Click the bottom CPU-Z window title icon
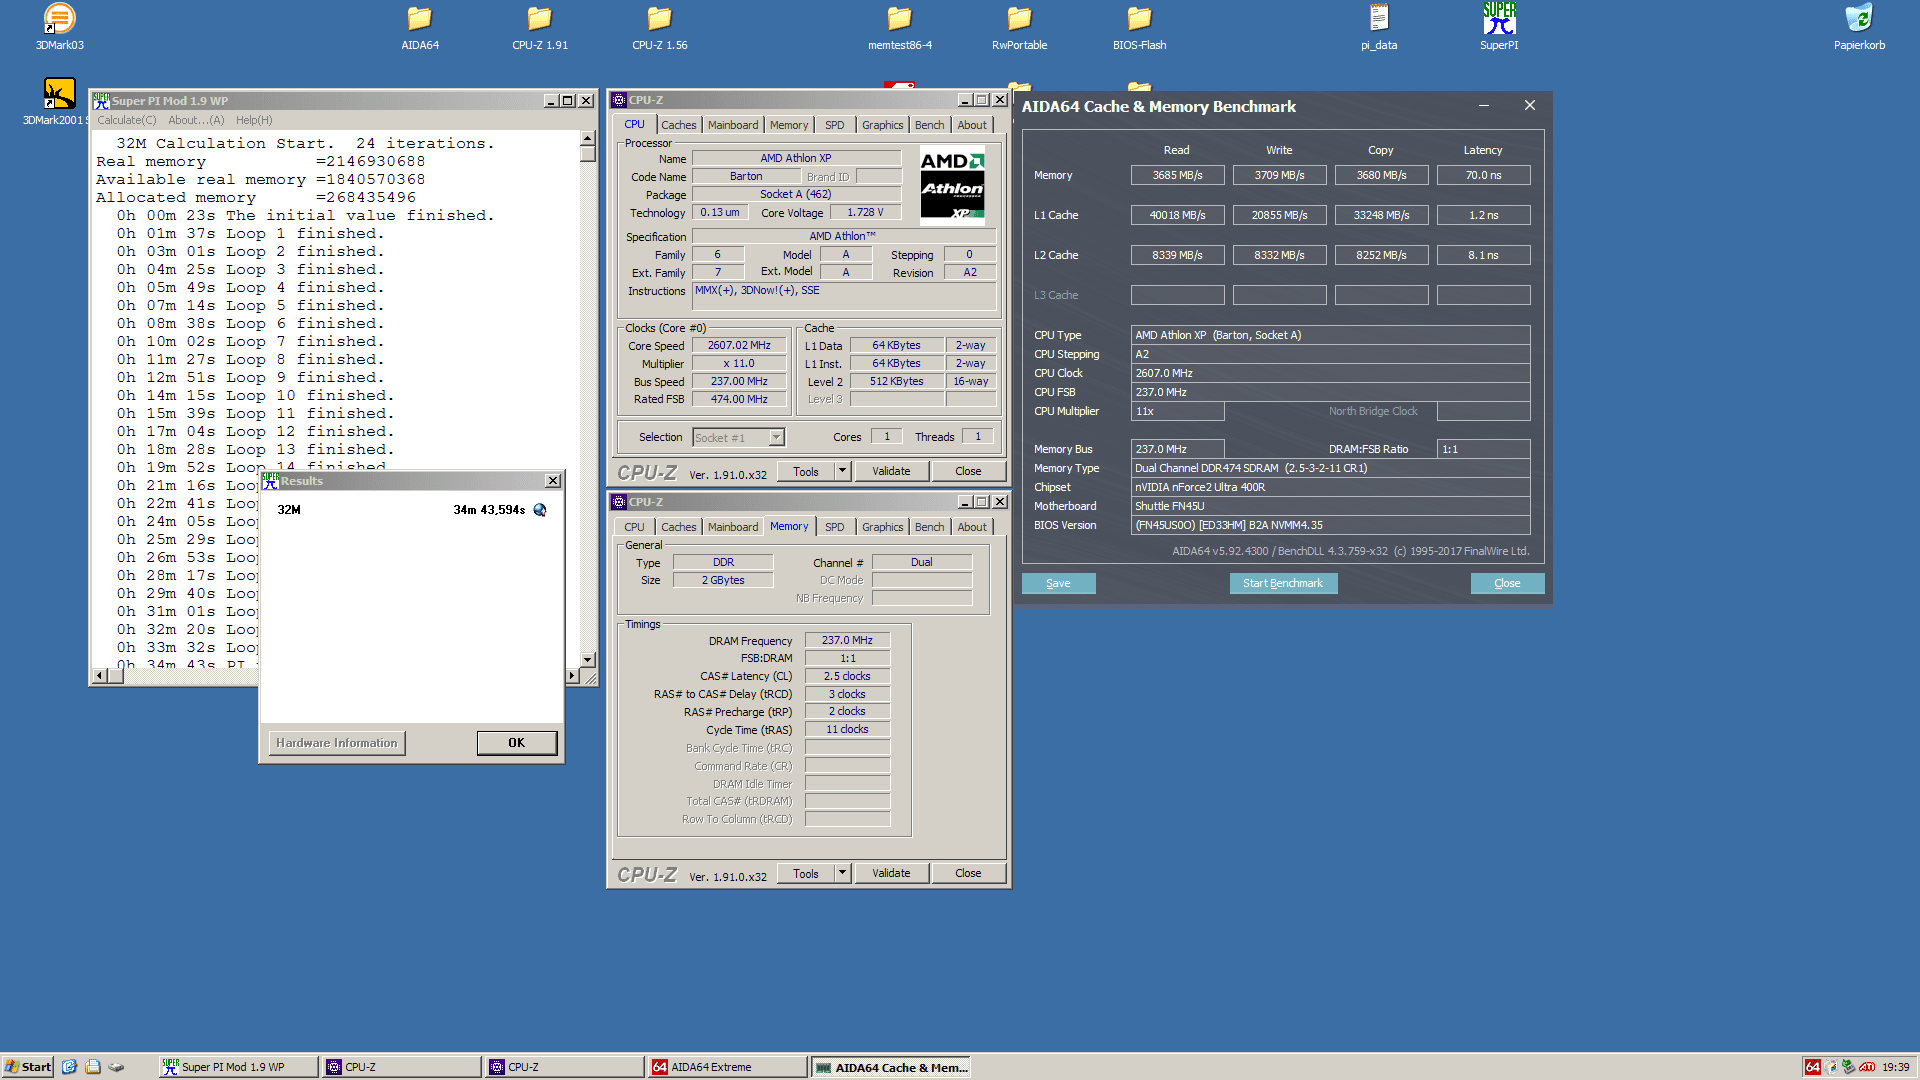 (x=619, y=502)
